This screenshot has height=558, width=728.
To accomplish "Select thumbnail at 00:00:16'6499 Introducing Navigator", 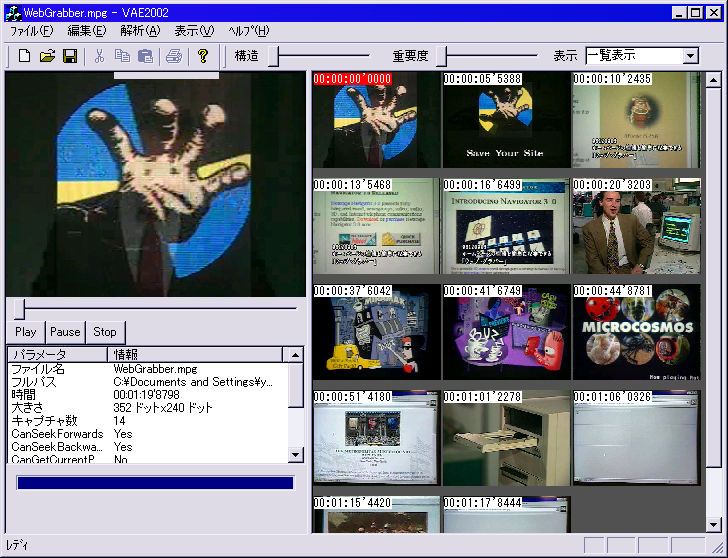I will click(x=507, y=226).
